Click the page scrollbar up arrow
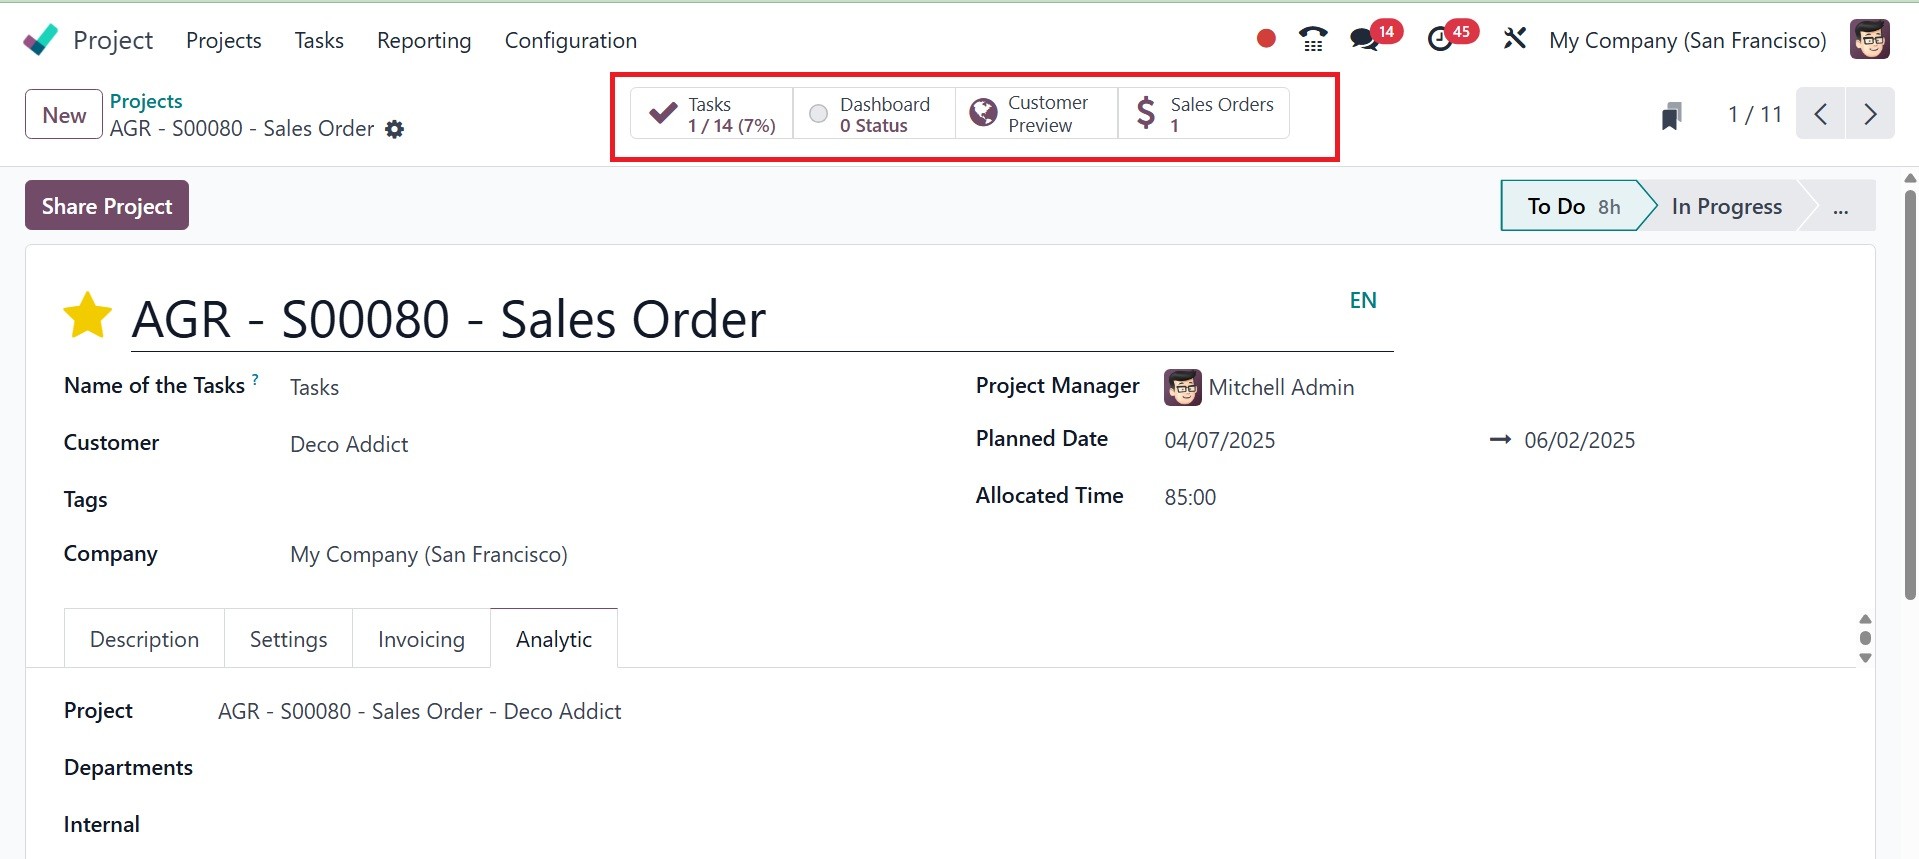Screen dimensions: 1919x859 [1910, 178]
